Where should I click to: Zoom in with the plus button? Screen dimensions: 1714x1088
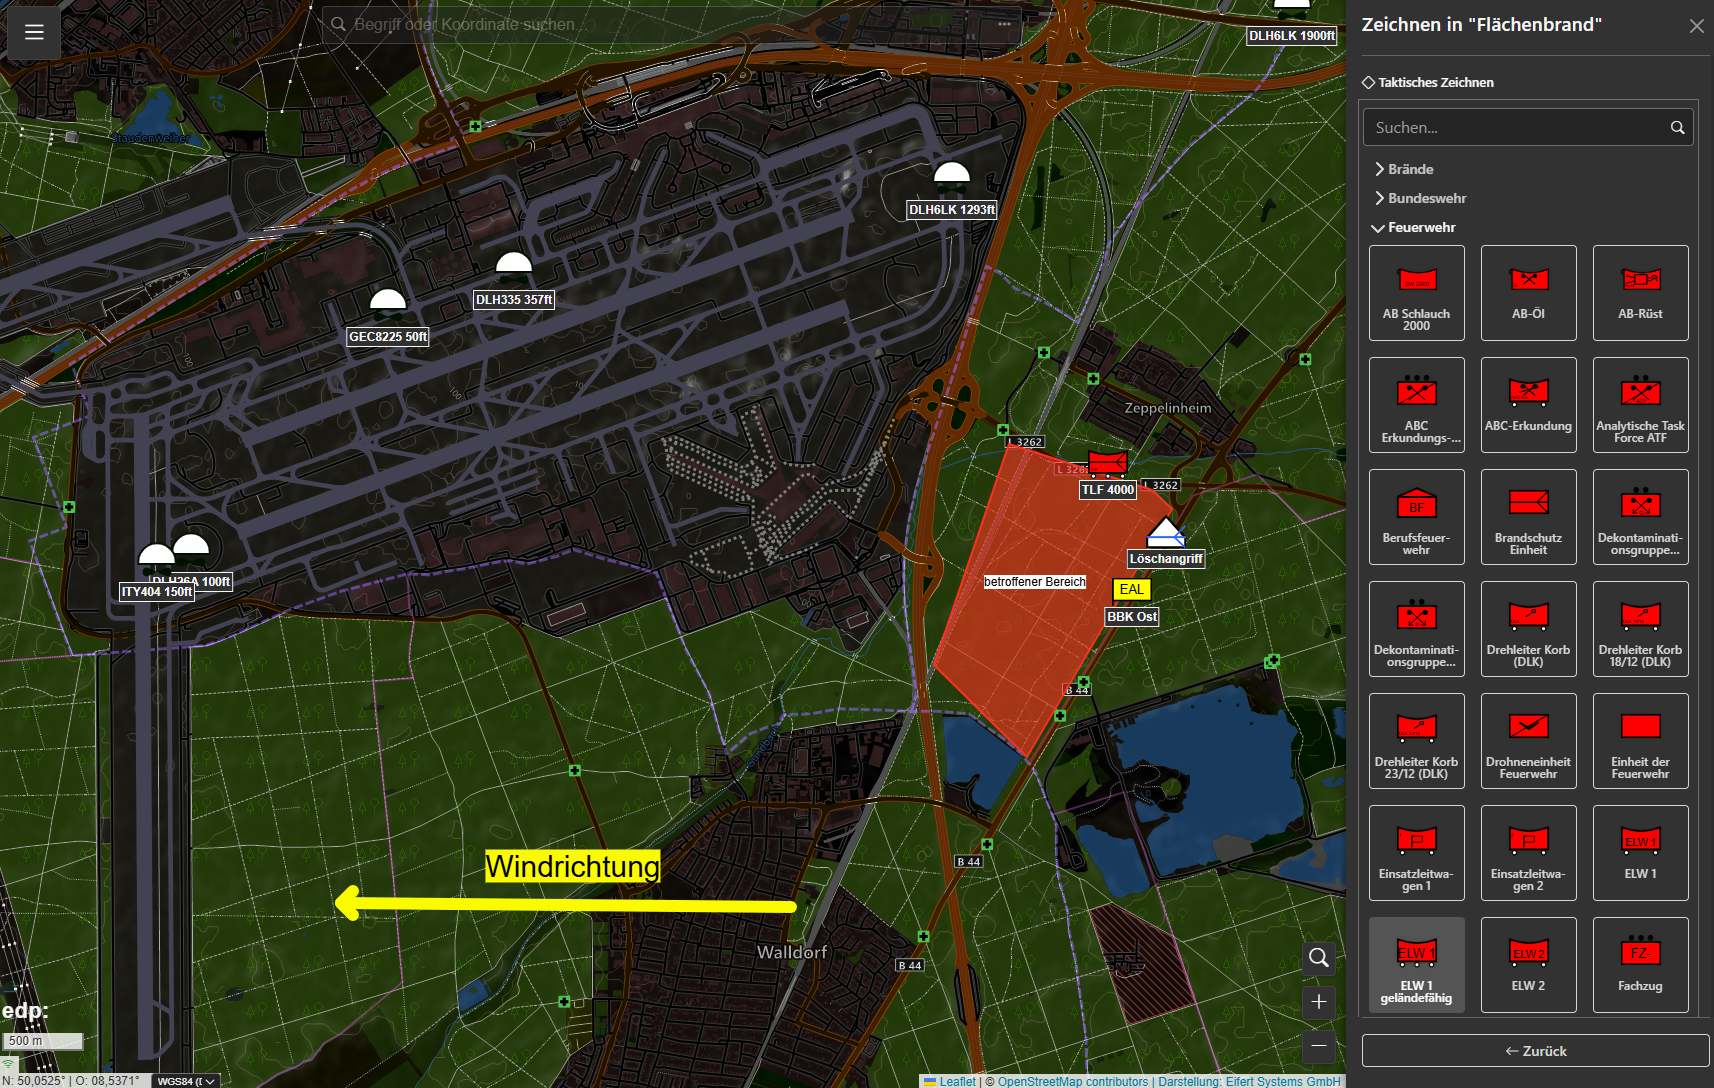point(1319,1002)
